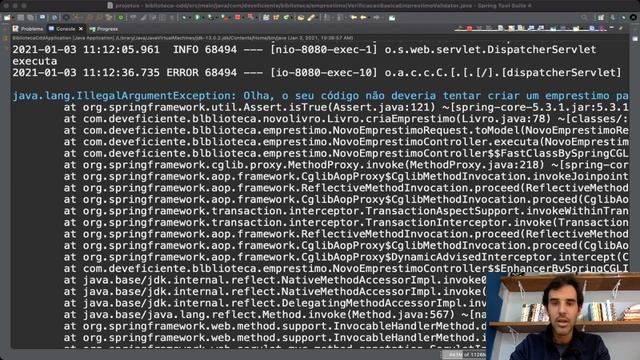Open the External Tools dropdown arrow
640x360 pixels.
[230, 18]
